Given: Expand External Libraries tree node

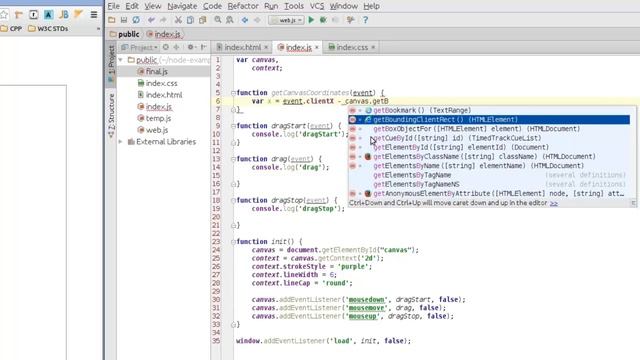Looking at the screenshot, I should 121,142.
